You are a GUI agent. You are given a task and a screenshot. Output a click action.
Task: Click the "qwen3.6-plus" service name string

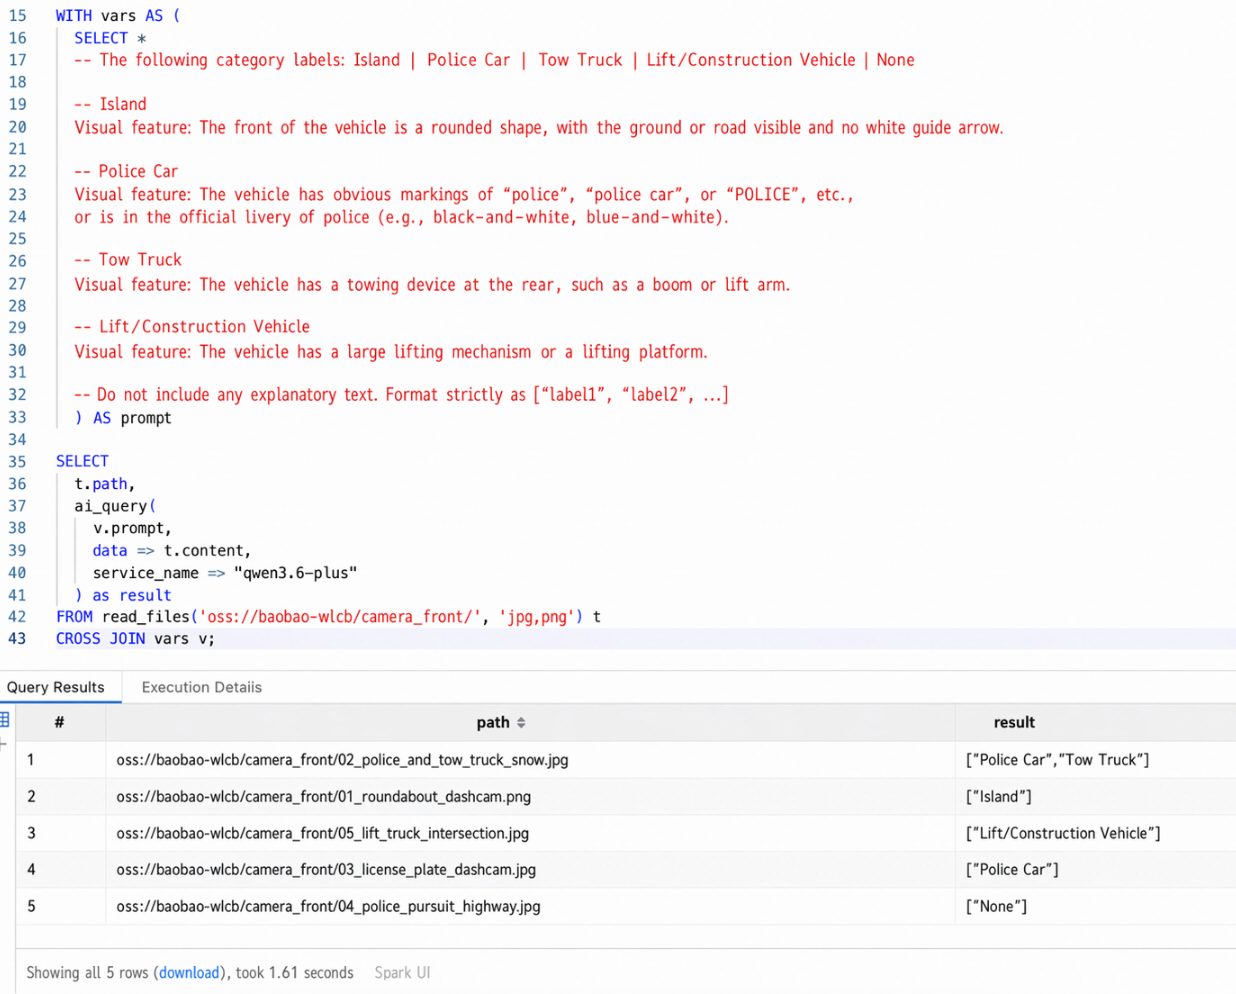click(295, 573)
